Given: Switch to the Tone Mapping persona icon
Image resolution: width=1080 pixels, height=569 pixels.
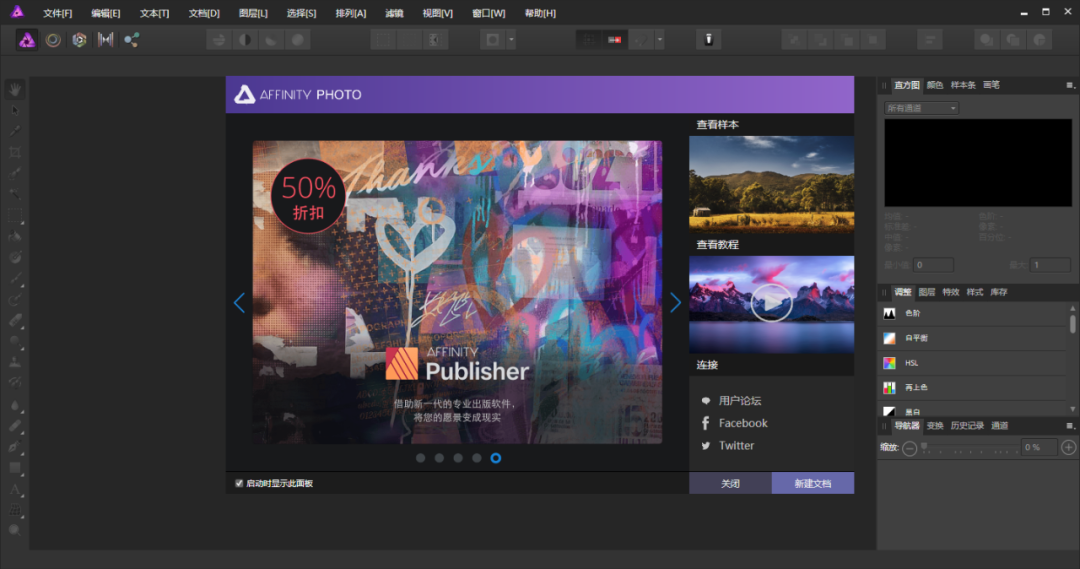Looking at the screenshot, I should tap(105, 40).
